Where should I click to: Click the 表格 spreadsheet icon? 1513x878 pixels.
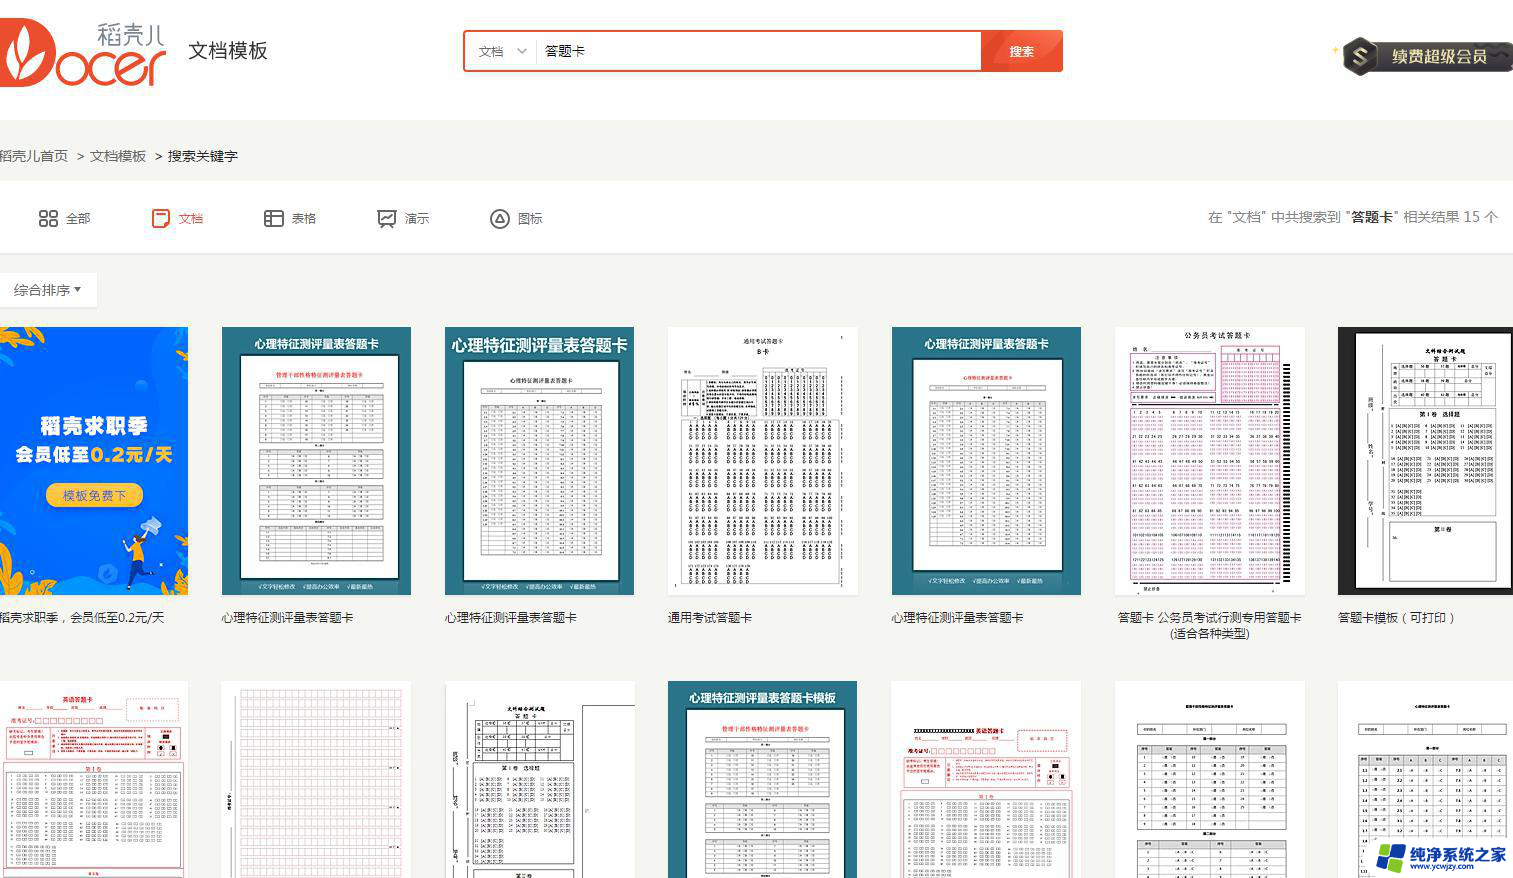pyautogui.click(x=273, y=218)
